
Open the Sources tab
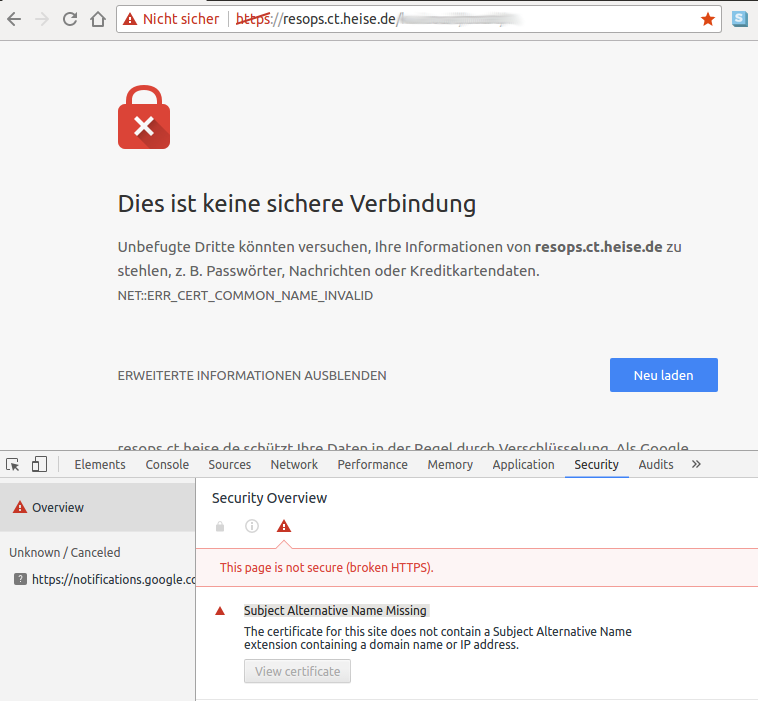pyautogui.click(x=230, y=465)
